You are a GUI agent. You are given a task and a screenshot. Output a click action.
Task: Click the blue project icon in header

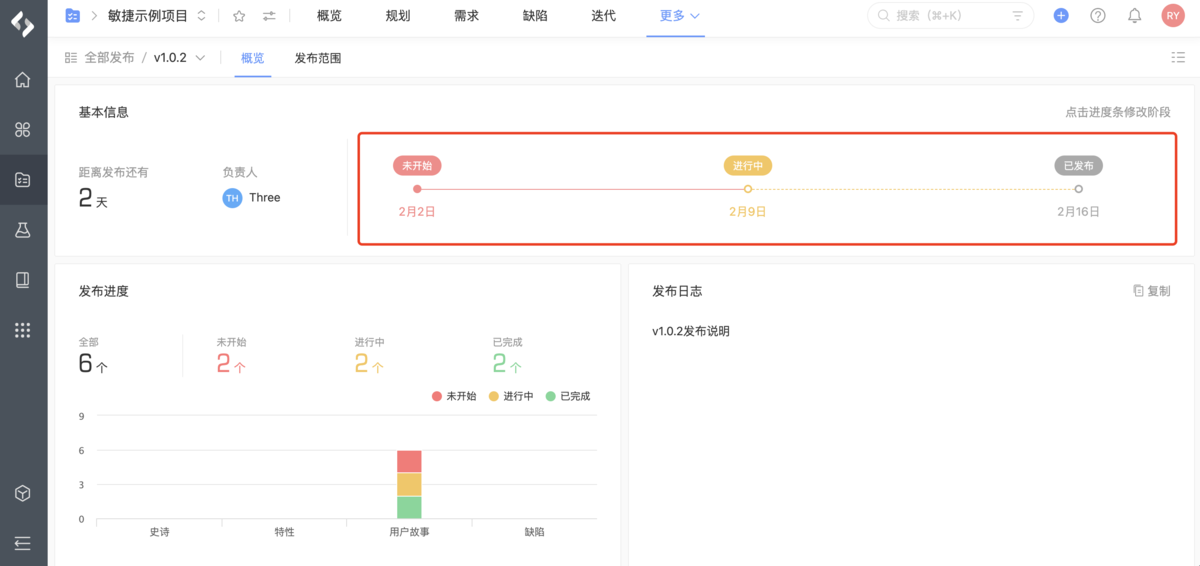click(73, 15)
